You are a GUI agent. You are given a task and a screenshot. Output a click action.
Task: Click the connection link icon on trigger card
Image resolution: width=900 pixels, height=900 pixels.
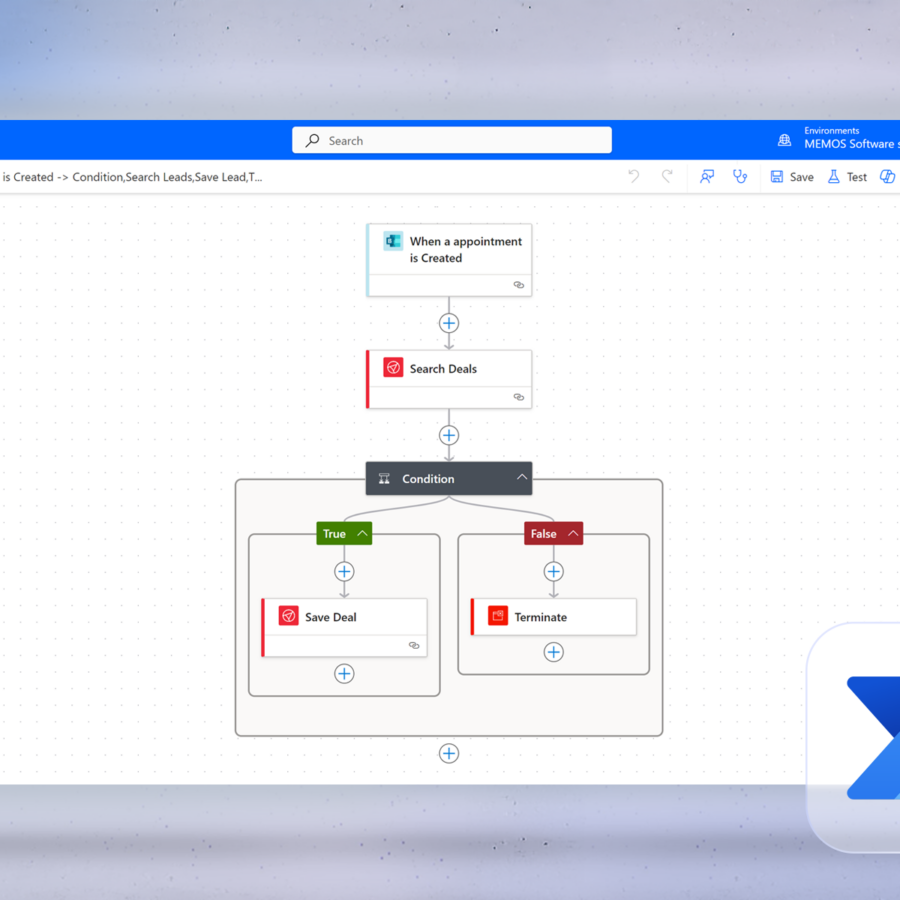(x=518, y=285)
